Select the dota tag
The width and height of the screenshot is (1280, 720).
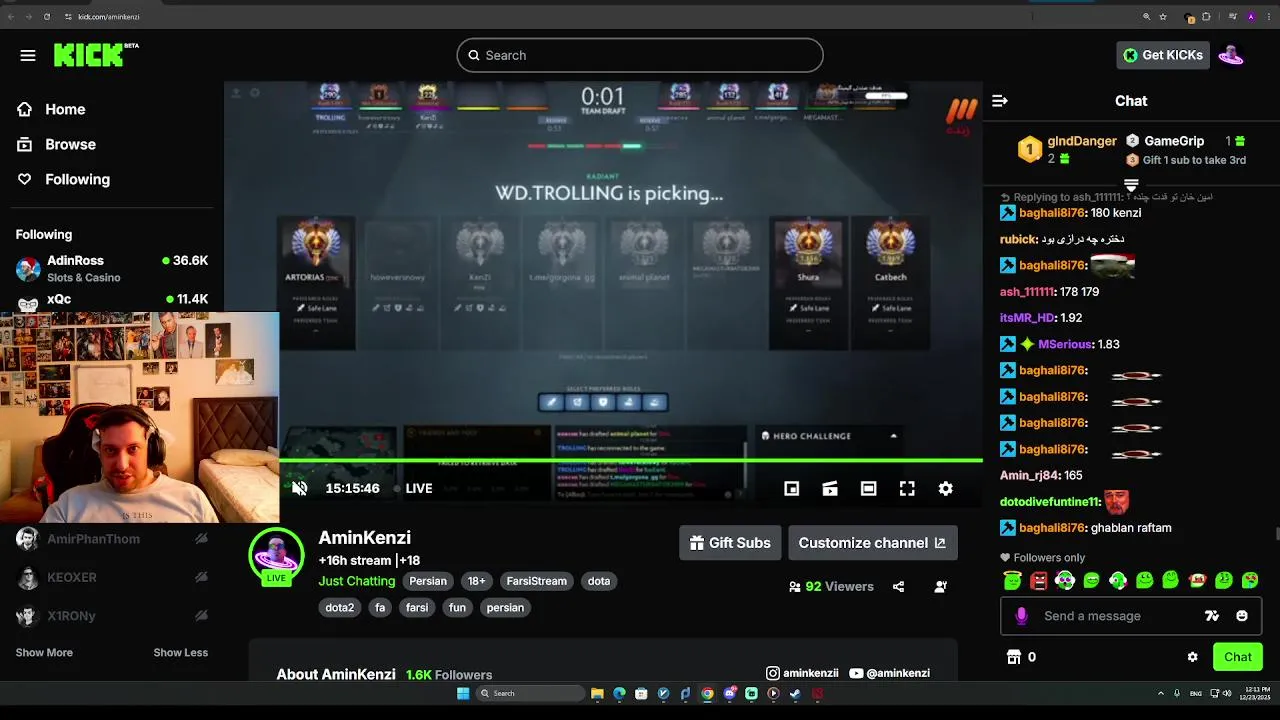point(599,581)
